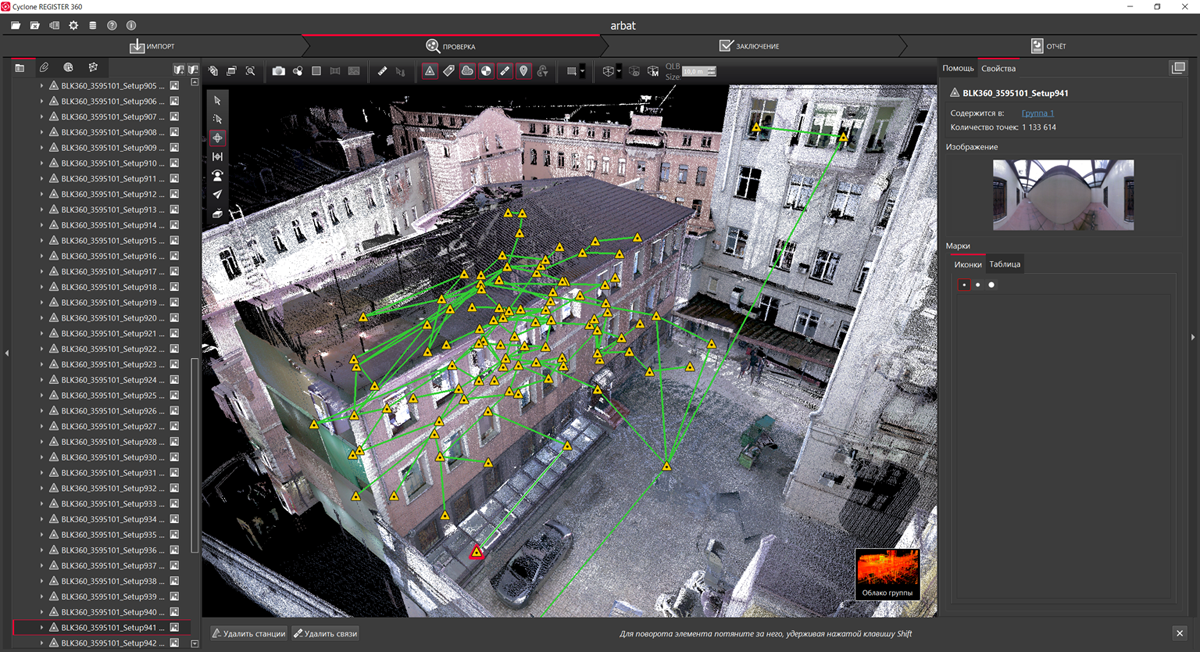Screen dimensions: 1200x652
Task: Go to the ЗАКЛЮЧЕНИЕ workflow step
Action: [749, 46]
